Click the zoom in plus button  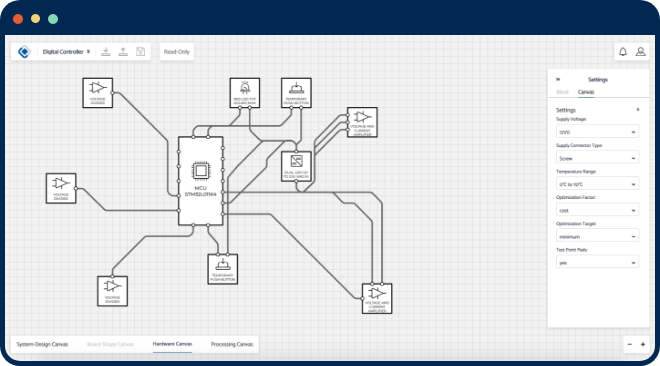coord(643,345)
